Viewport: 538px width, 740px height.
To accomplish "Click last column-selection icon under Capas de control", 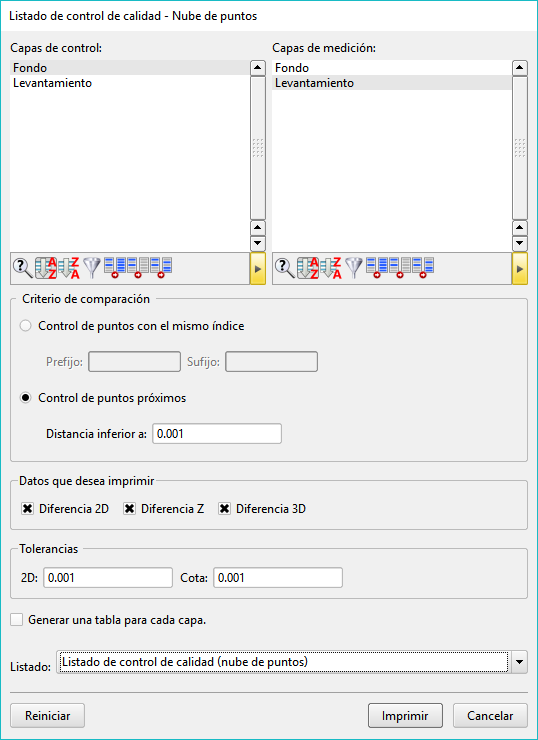I will [161, 268].
